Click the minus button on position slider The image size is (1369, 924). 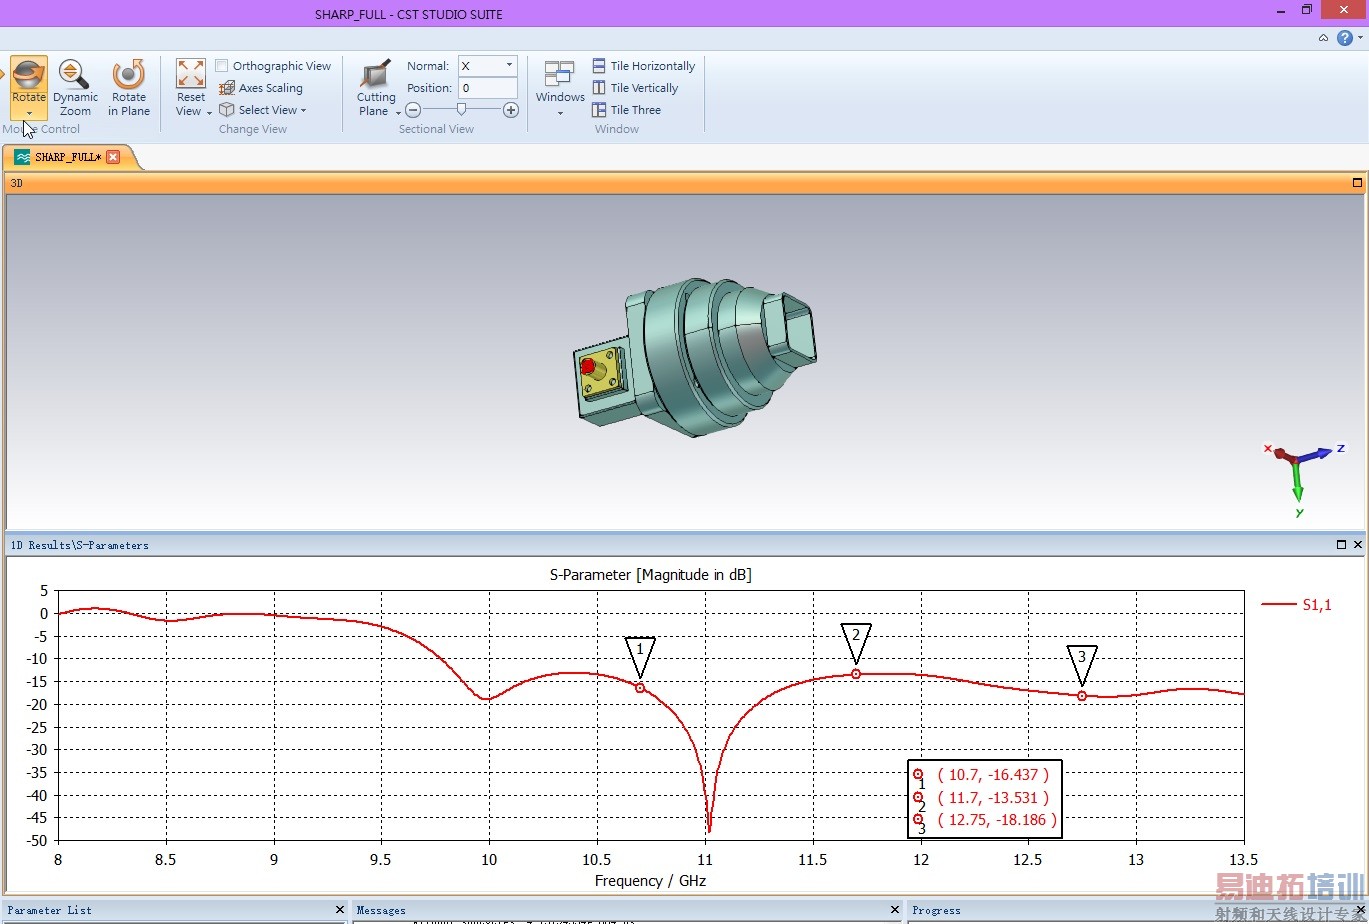(x=413, y=110)
